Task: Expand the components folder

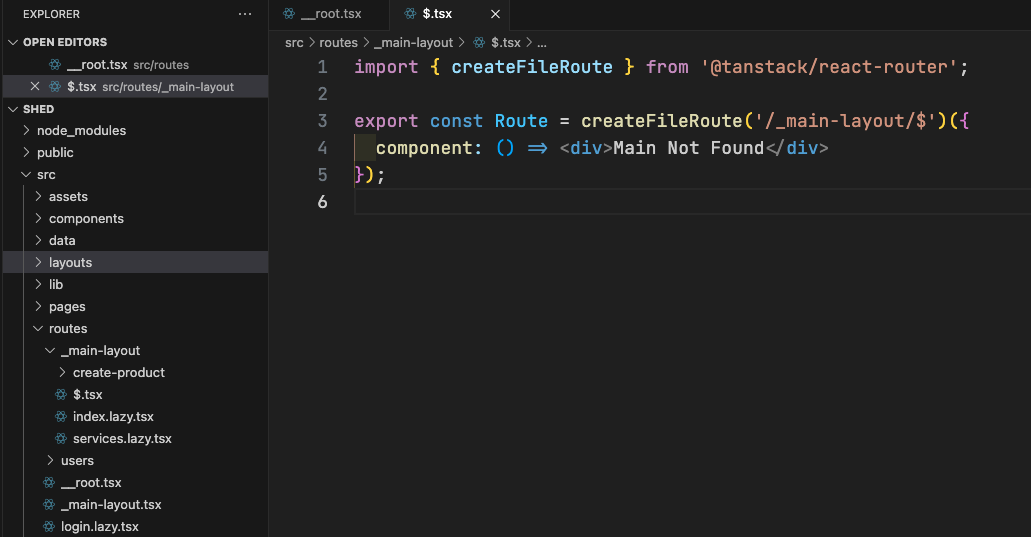Action: 38,218
